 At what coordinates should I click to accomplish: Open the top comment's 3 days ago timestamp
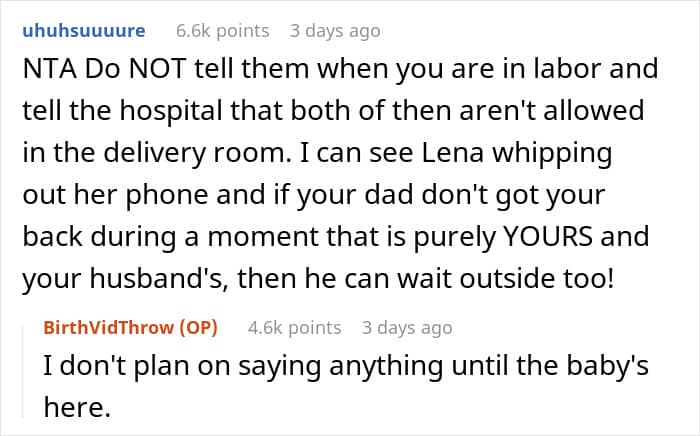335,30
